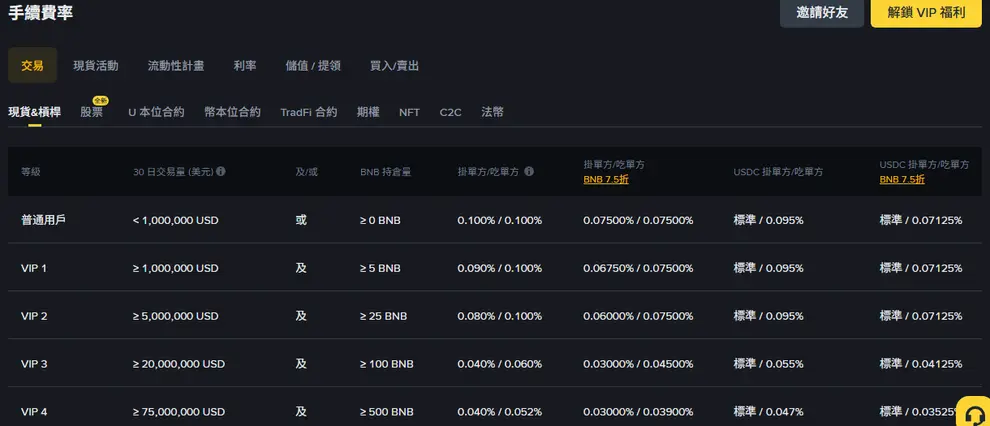Click the 標準 / 0.04125% USDC discount cell
Image resolution: width=990 pixels, height=426 pixels.
pyautogui.click(x=921, y=364)
